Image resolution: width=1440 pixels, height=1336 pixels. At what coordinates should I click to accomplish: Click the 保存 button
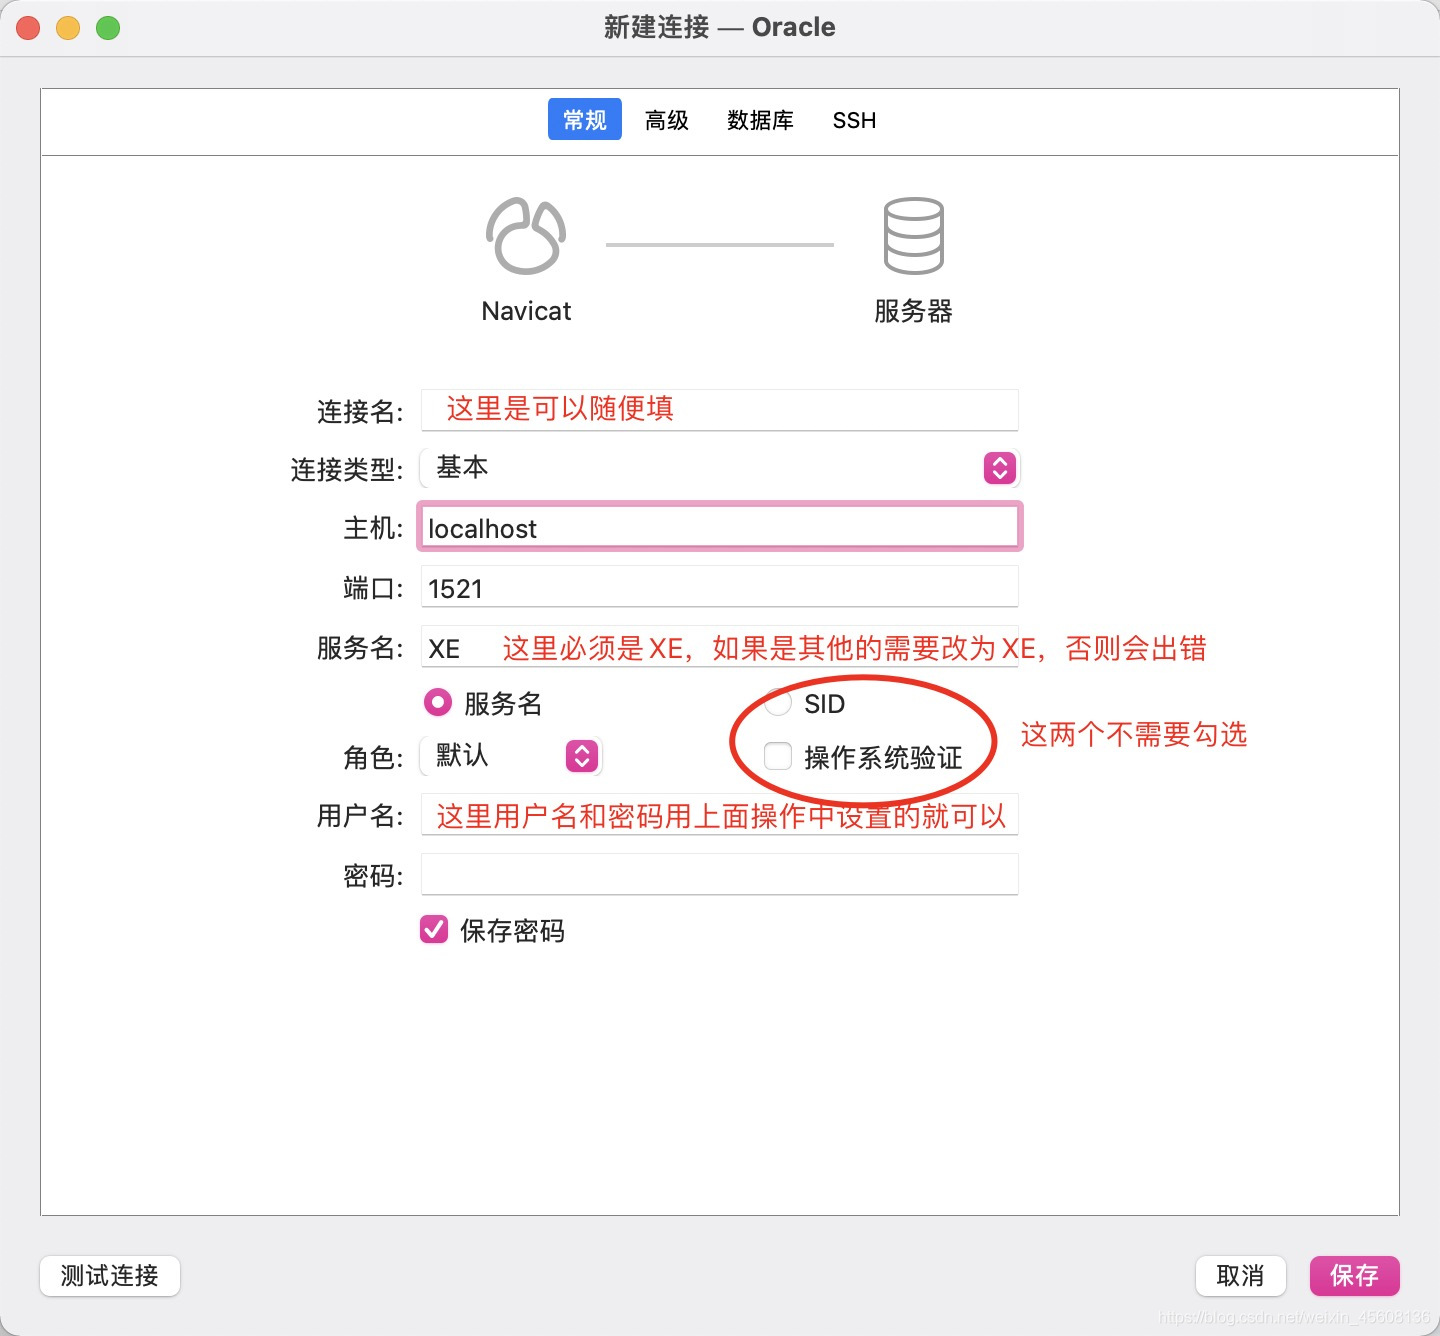(x=1354, y=1276)
